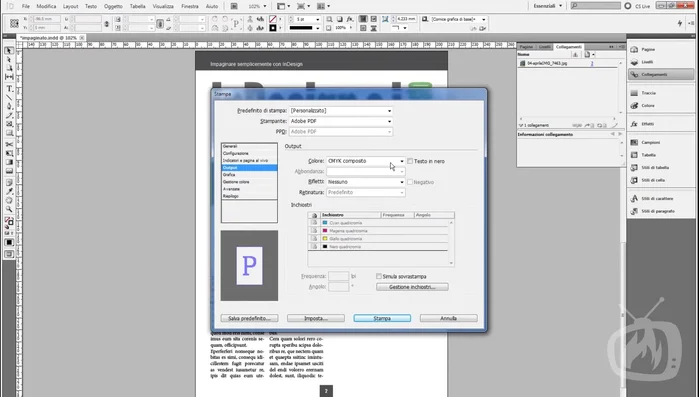
Task: Select Generali in the print dialog list
Action: coord(249,146)
